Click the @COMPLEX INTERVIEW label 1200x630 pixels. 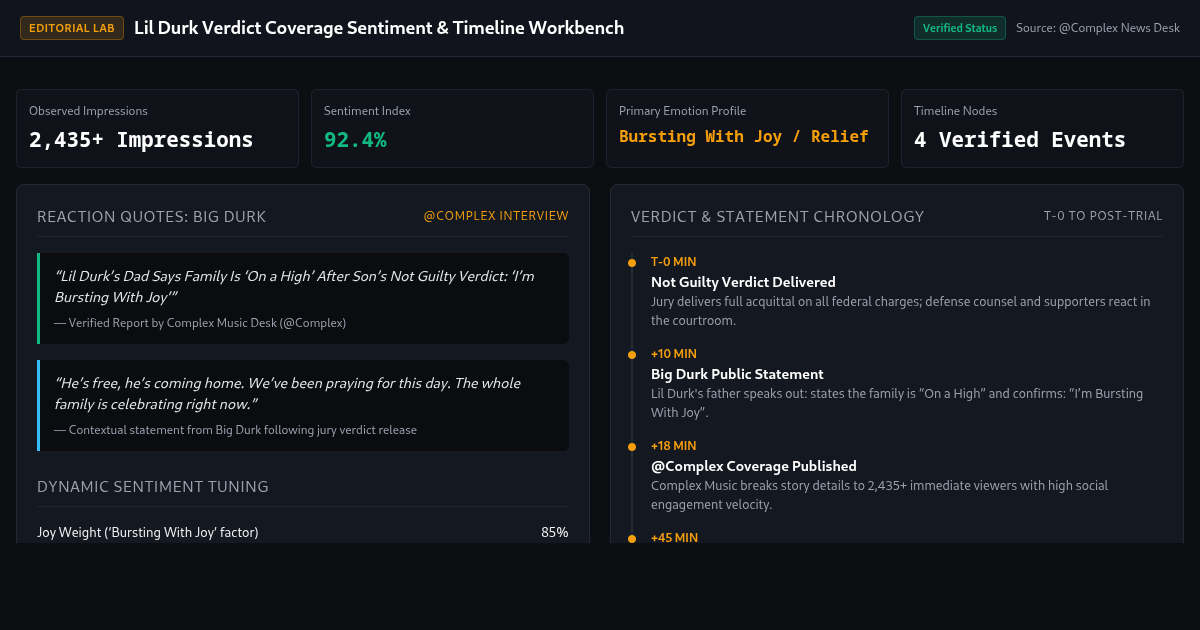(x=496, y=216)
